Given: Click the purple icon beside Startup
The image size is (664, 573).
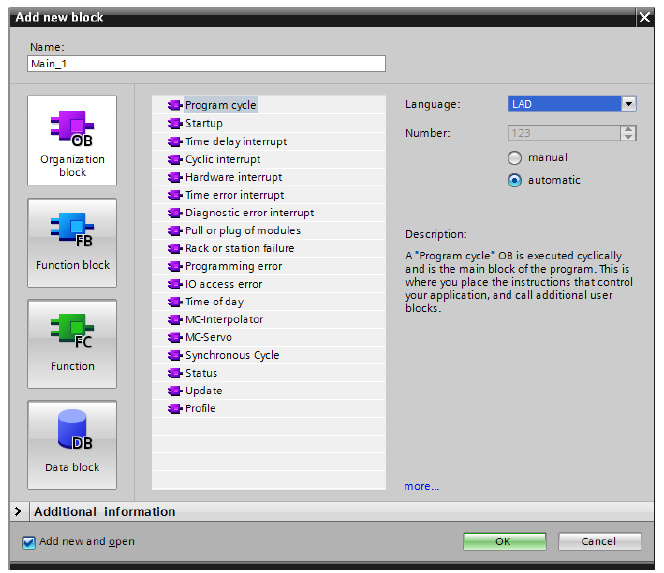Looking at the screenshot, I should (x=175, y=124).
